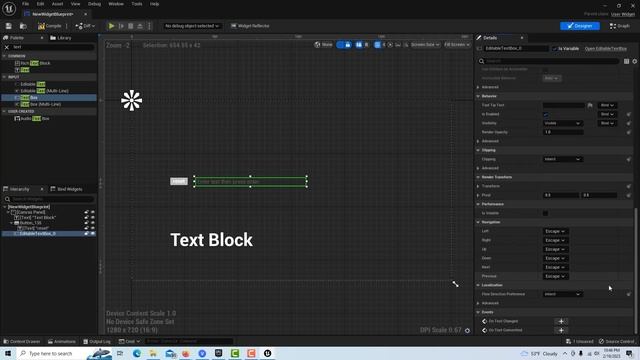Open the 'No debug object selected' dropdown
Image resolution: width=640 pixels, height=360 pixels.
[x=191, y=26]
